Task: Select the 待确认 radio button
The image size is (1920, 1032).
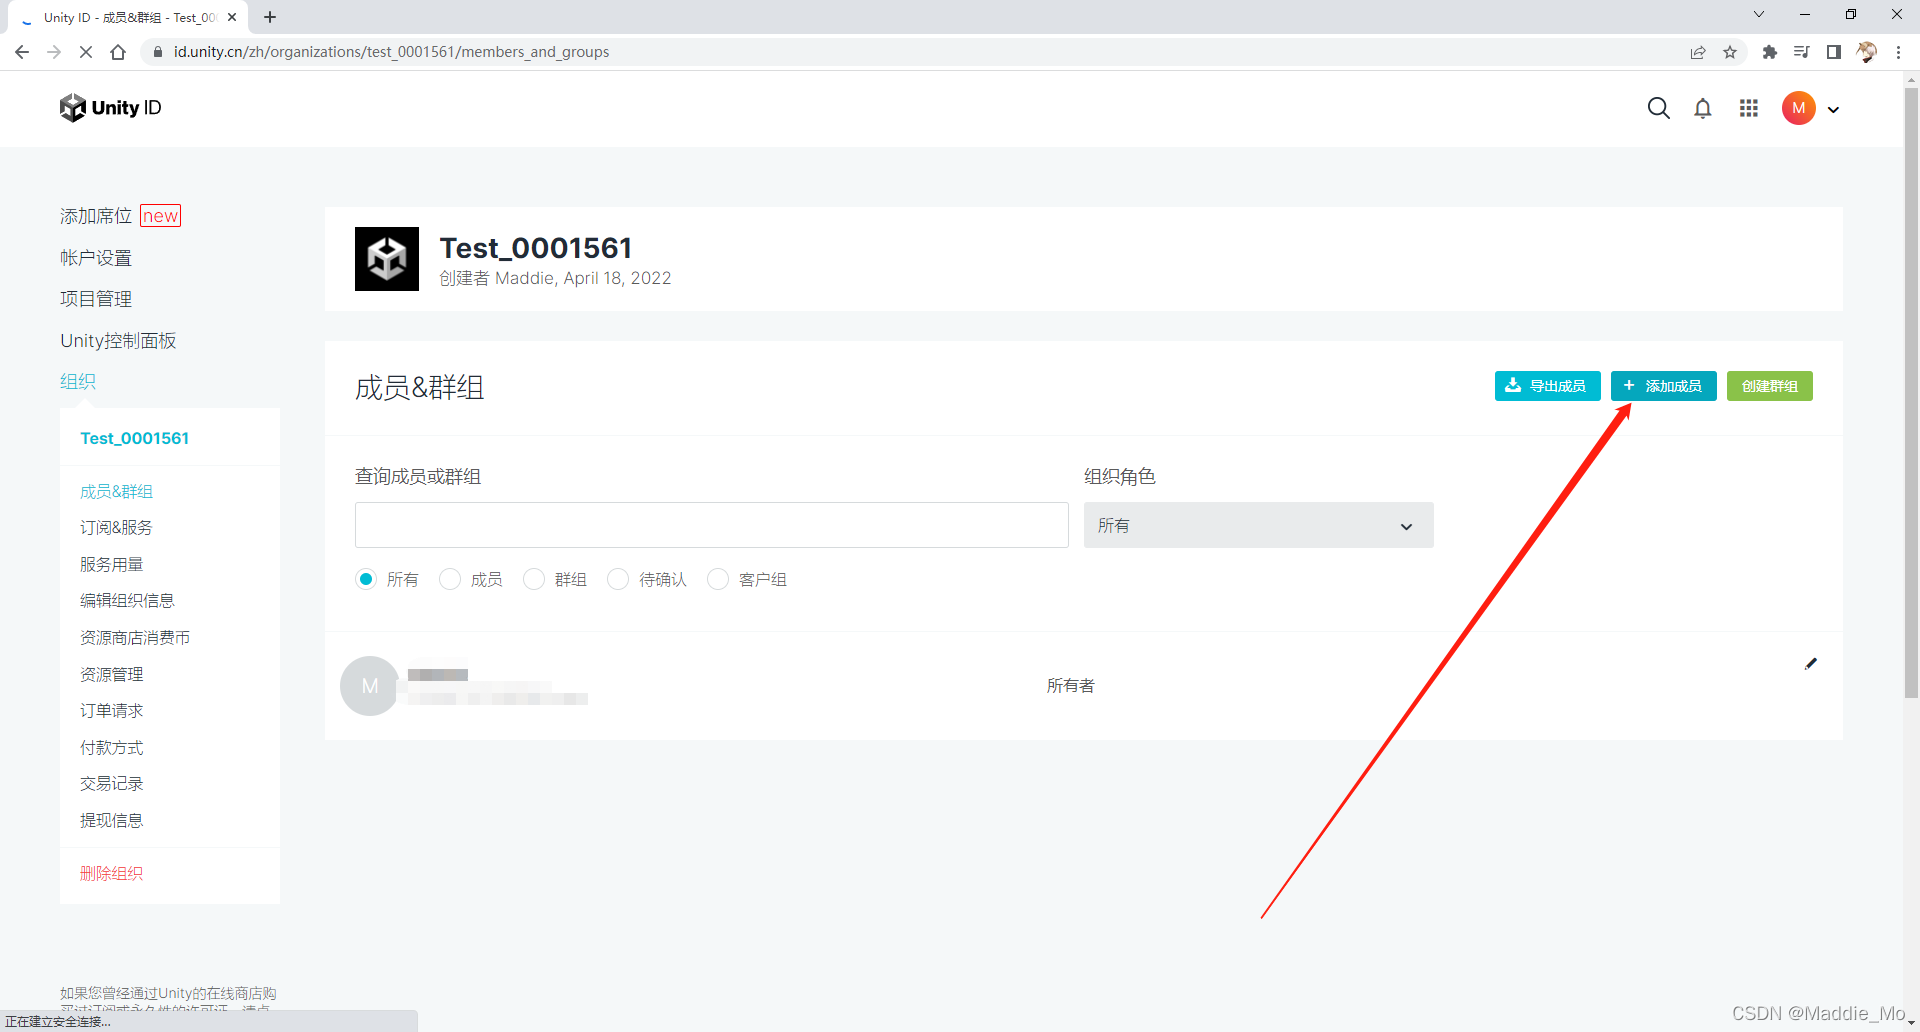Action: (618, 579)
